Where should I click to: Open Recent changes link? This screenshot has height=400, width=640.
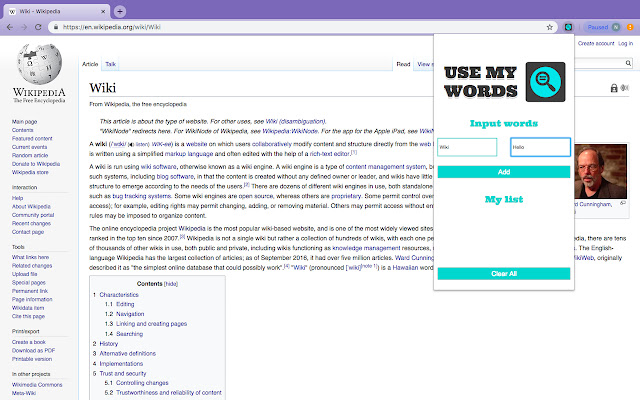[31, 223]
